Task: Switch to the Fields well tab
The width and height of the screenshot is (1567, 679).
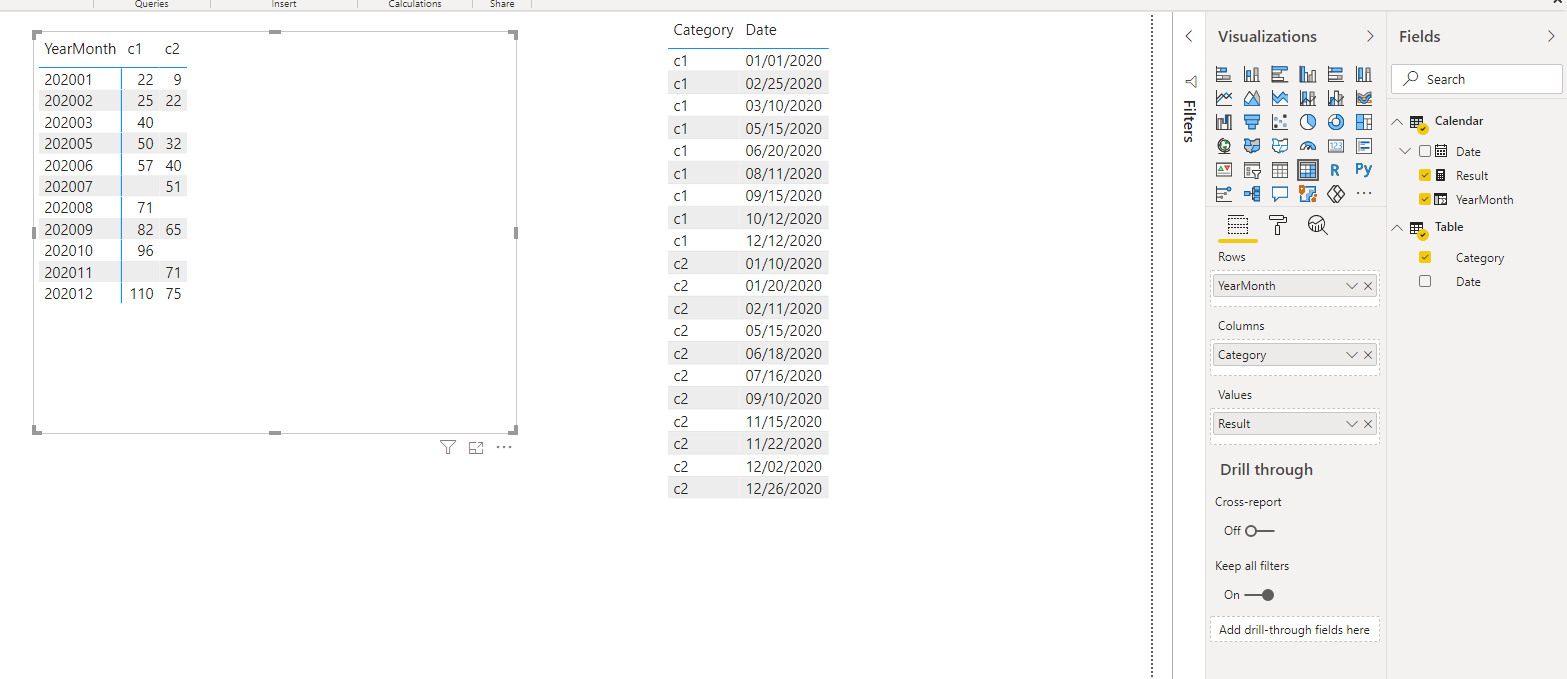Action: tap(1237, 225)
